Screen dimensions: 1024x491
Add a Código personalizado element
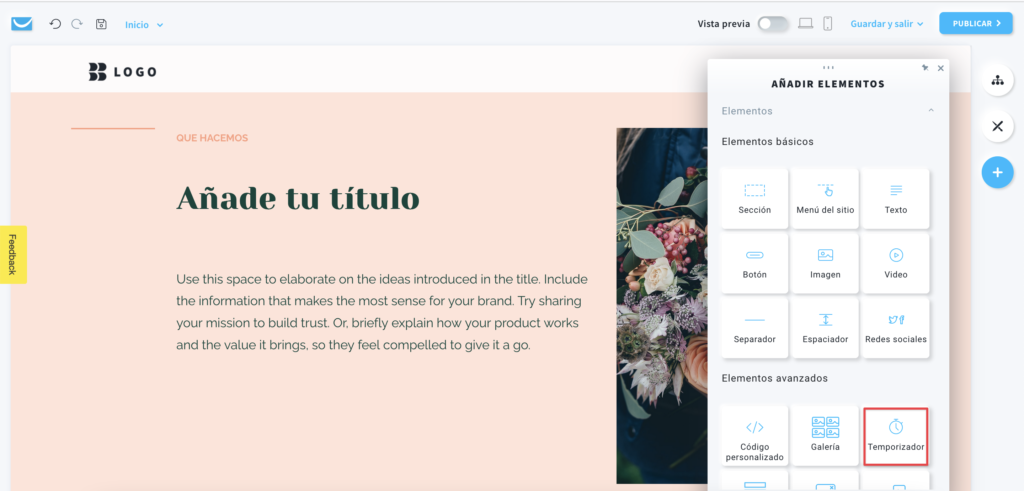tap(755, 436)
